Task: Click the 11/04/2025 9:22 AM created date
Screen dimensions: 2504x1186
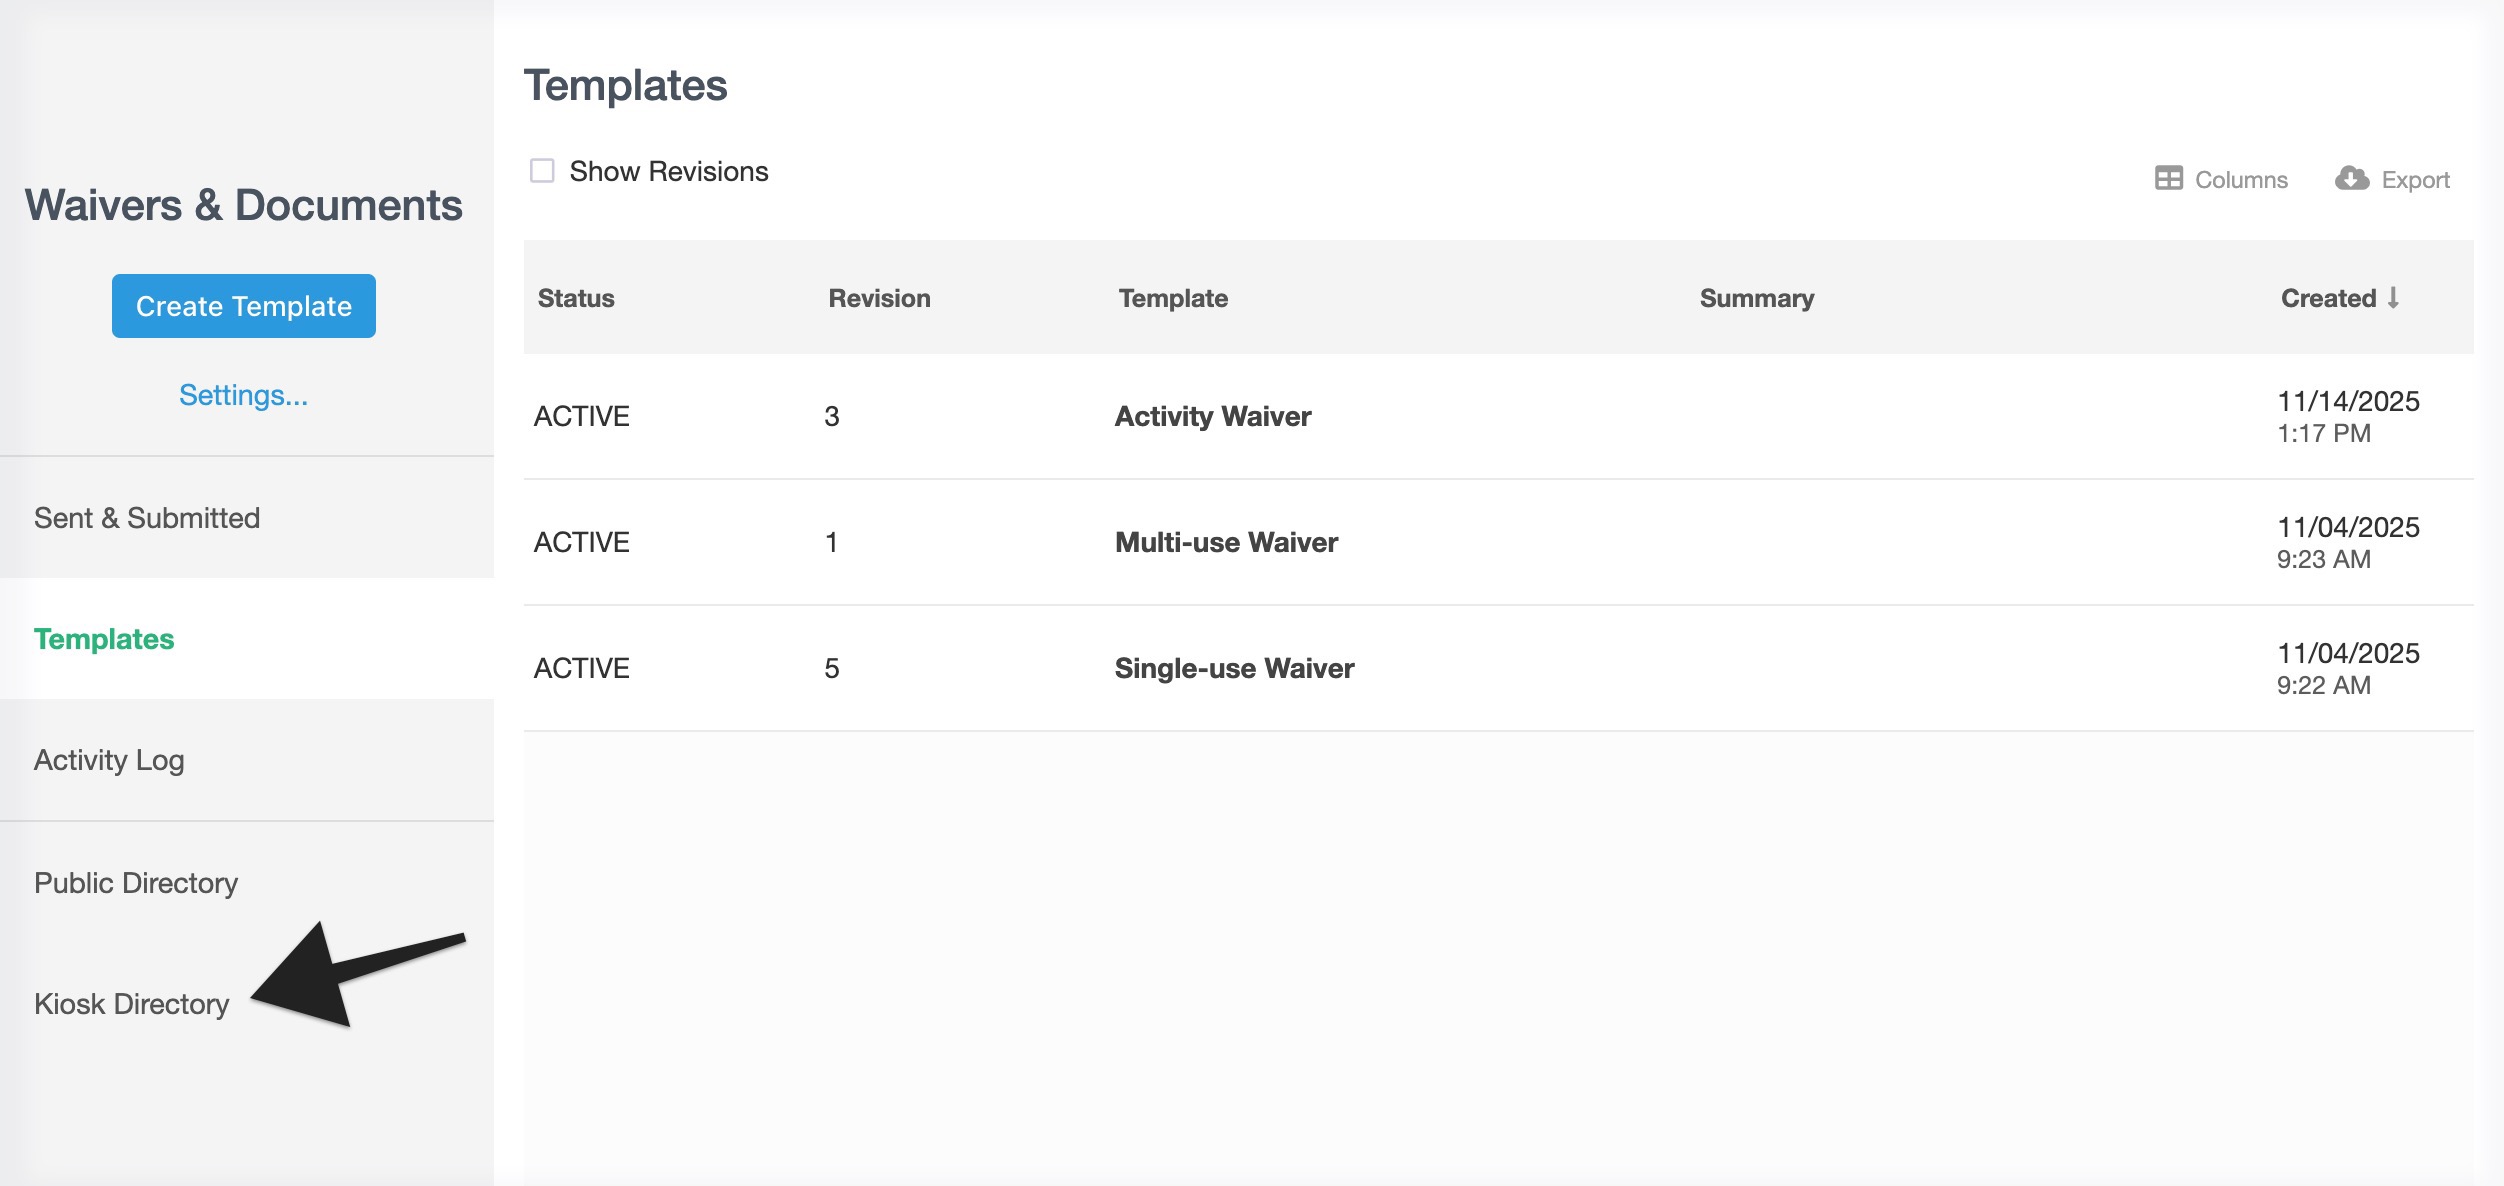Action: click(x=2348, y=669)
